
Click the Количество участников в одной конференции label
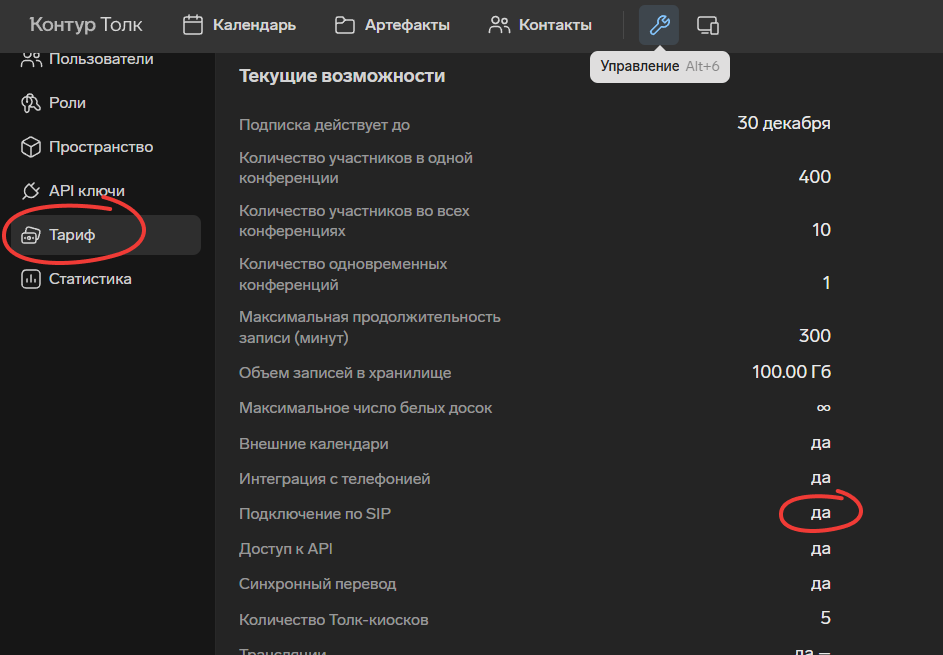[x=355, y=168]
